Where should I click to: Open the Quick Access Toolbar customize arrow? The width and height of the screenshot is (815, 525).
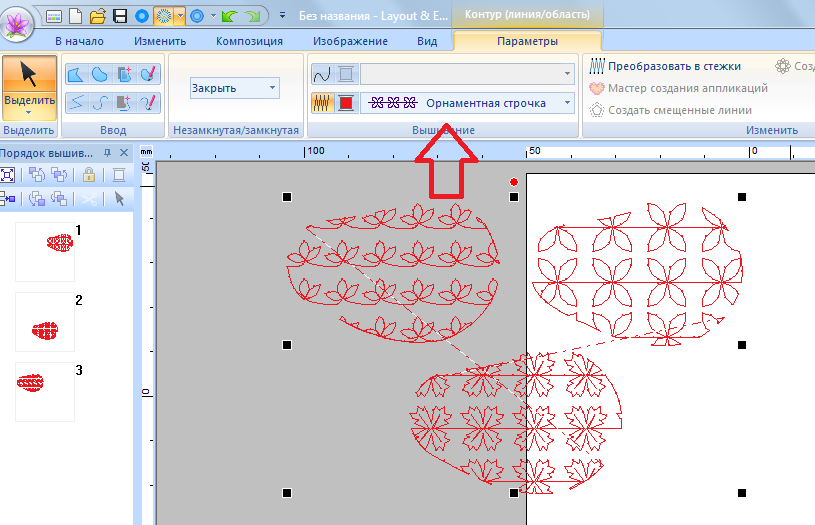pyautogui.click(x=282, y=16)
